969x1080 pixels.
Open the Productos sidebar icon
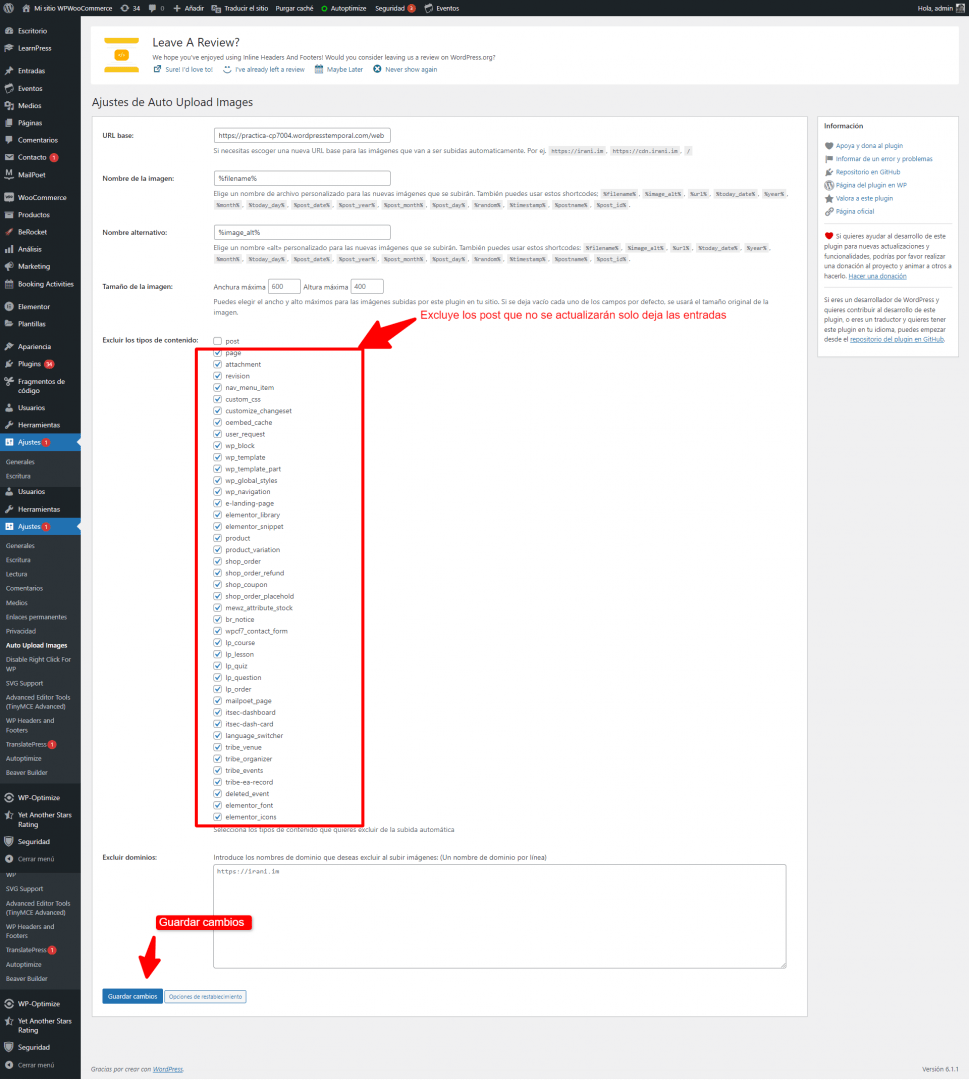coord(9,214)
